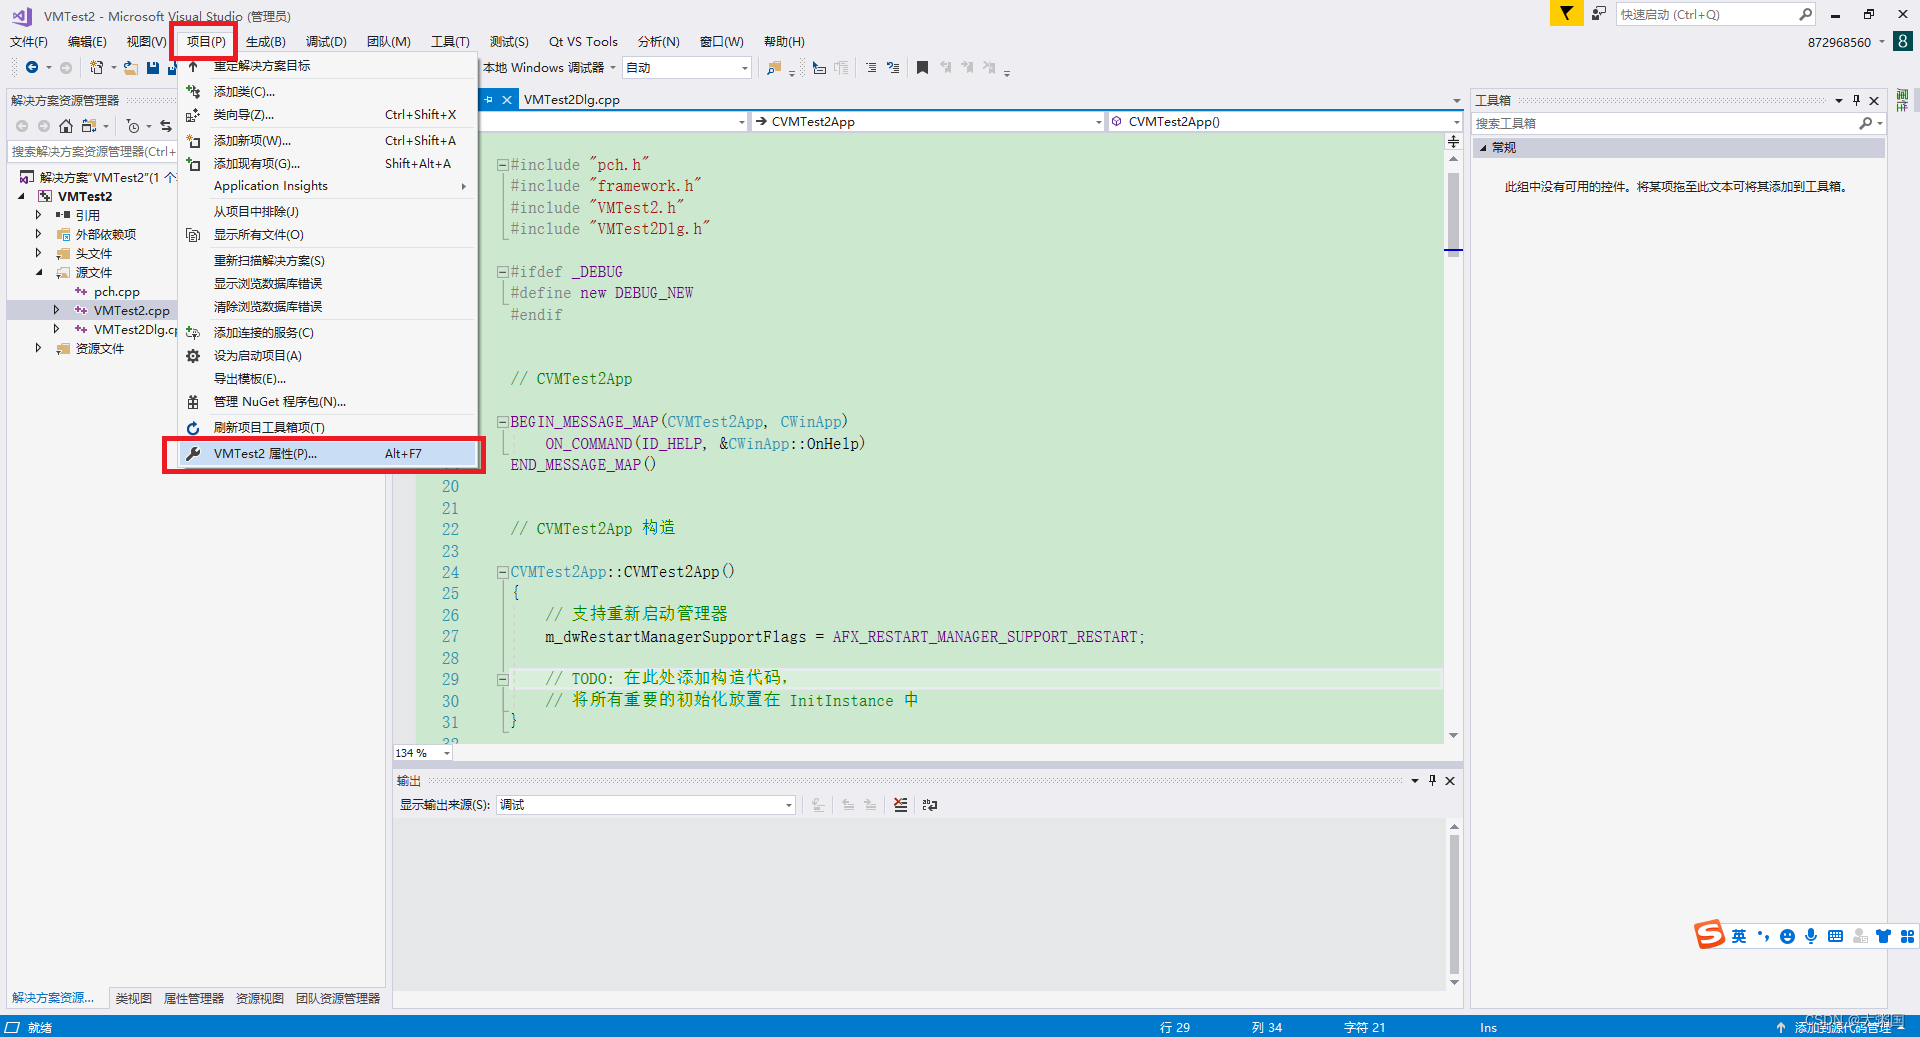Pin the Toolbox panel
Screen dimensions: 1920x1037
pos(1856,100)
